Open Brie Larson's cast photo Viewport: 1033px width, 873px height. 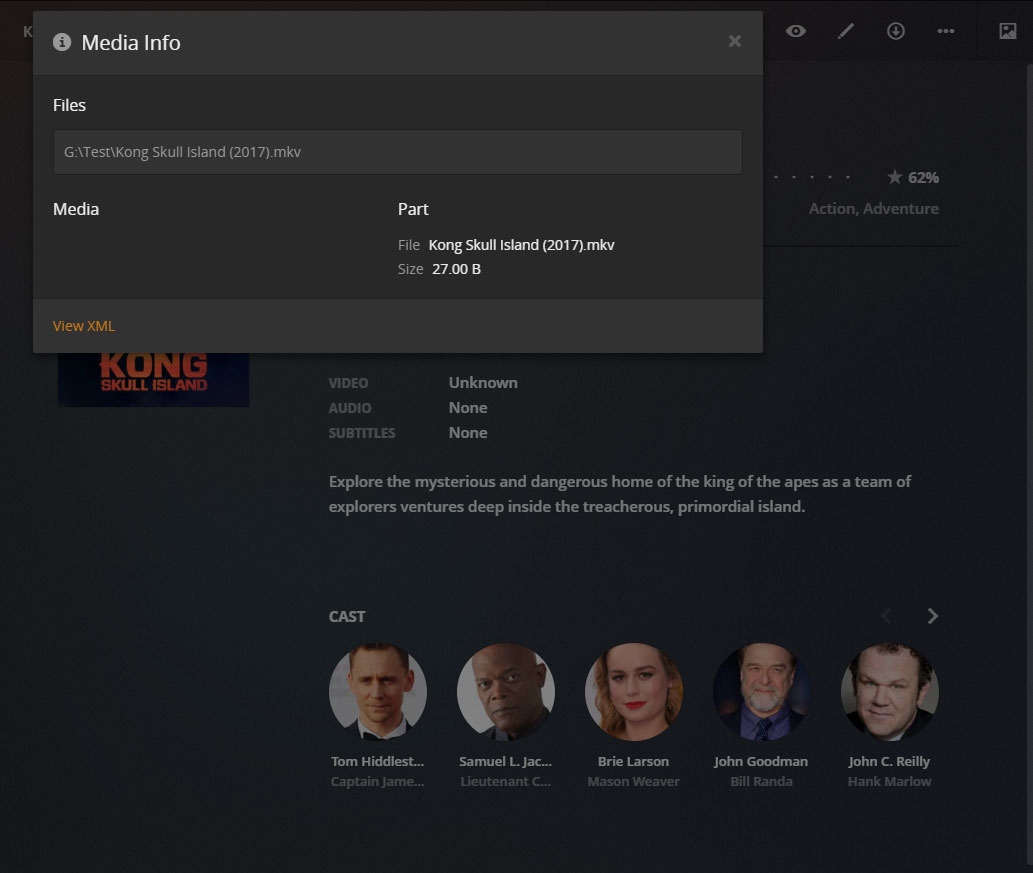633,692
